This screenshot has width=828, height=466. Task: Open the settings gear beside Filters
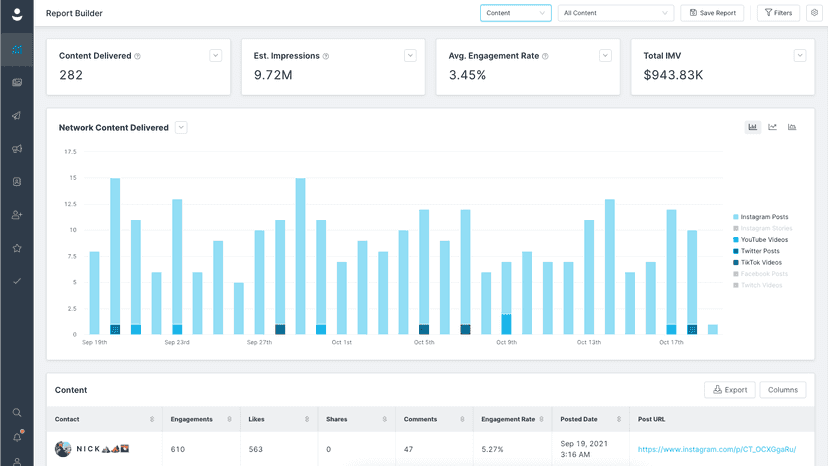(x=814, y=13)
